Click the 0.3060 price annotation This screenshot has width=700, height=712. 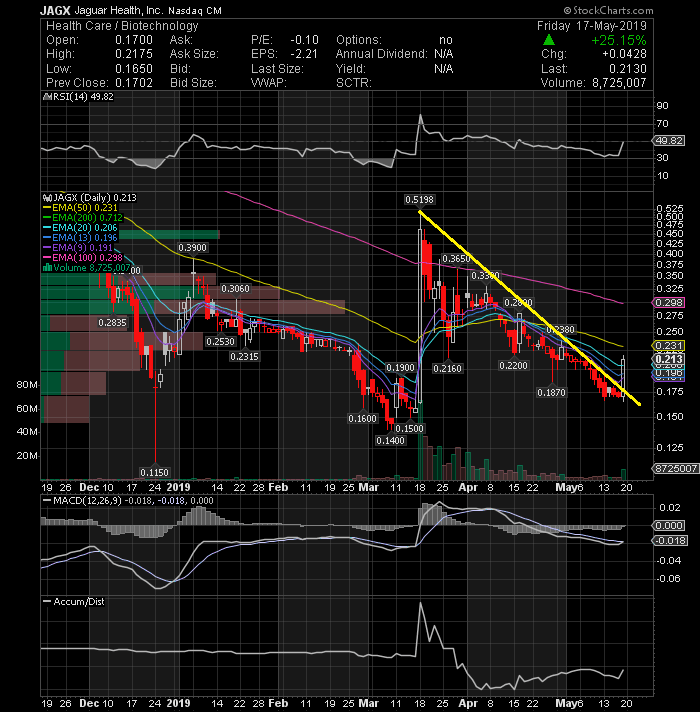(x=235, y=288)
